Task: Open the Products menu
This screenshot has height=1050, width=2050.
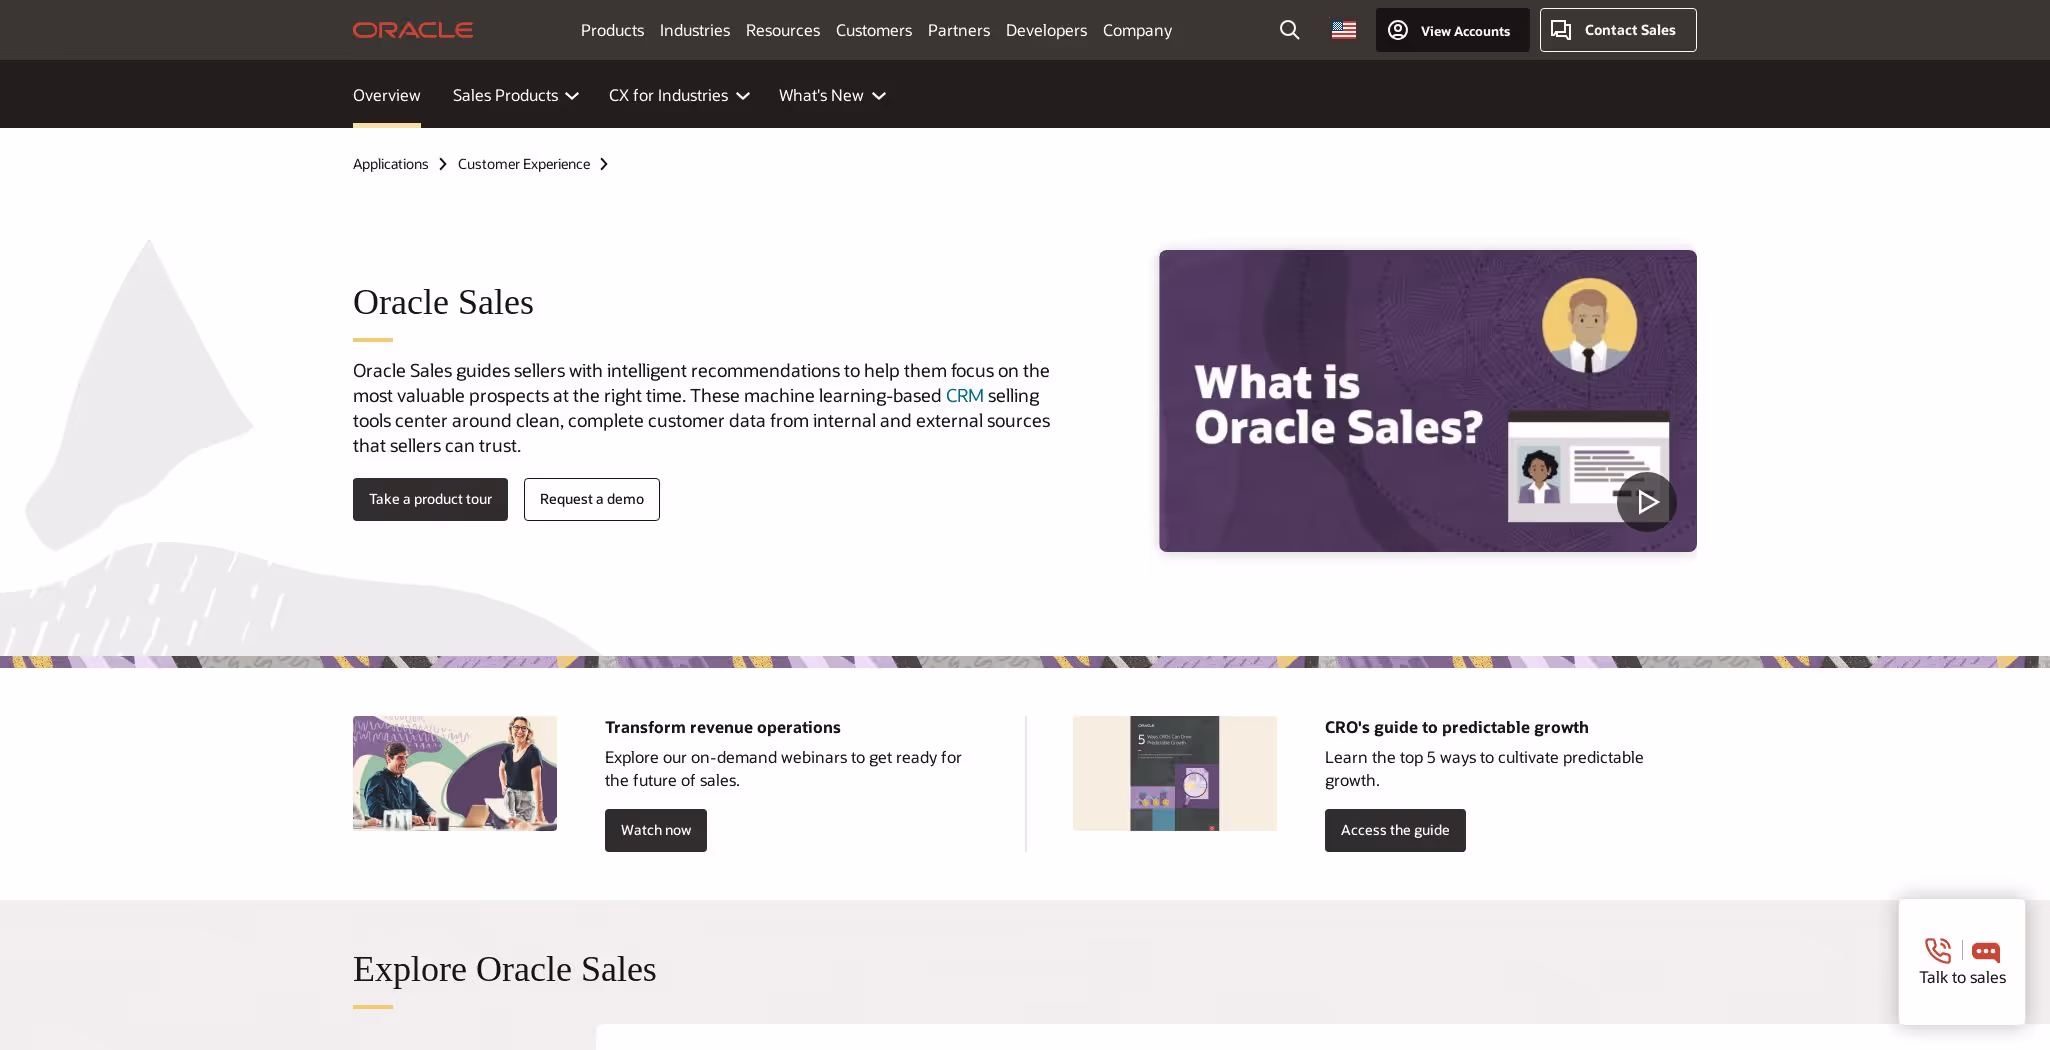Action: click(x=612, y=30)
